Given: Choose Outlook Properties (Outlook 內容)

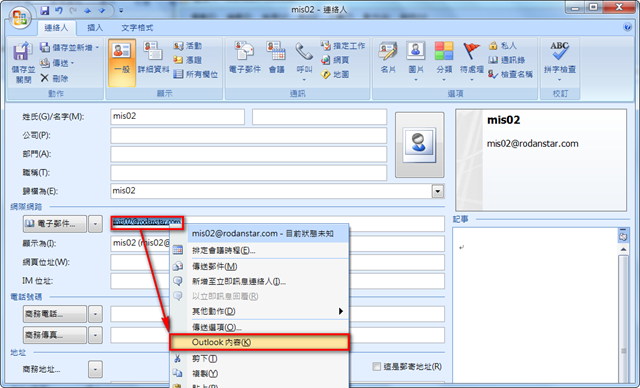Looking at the screenshot, I should (x=260, y=342).
